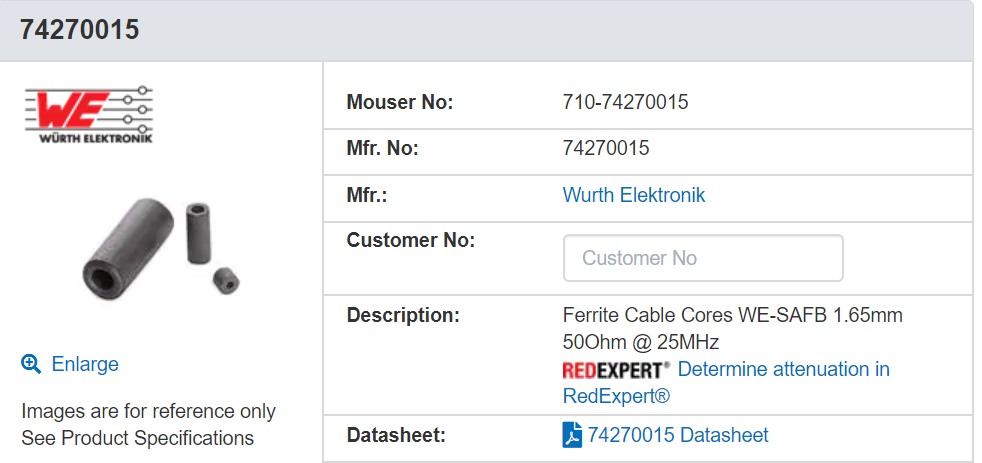The height and width of the screenshot is (463, 982).
Task: Click the PDF icon next to Datasheet link
Action: 572,435
